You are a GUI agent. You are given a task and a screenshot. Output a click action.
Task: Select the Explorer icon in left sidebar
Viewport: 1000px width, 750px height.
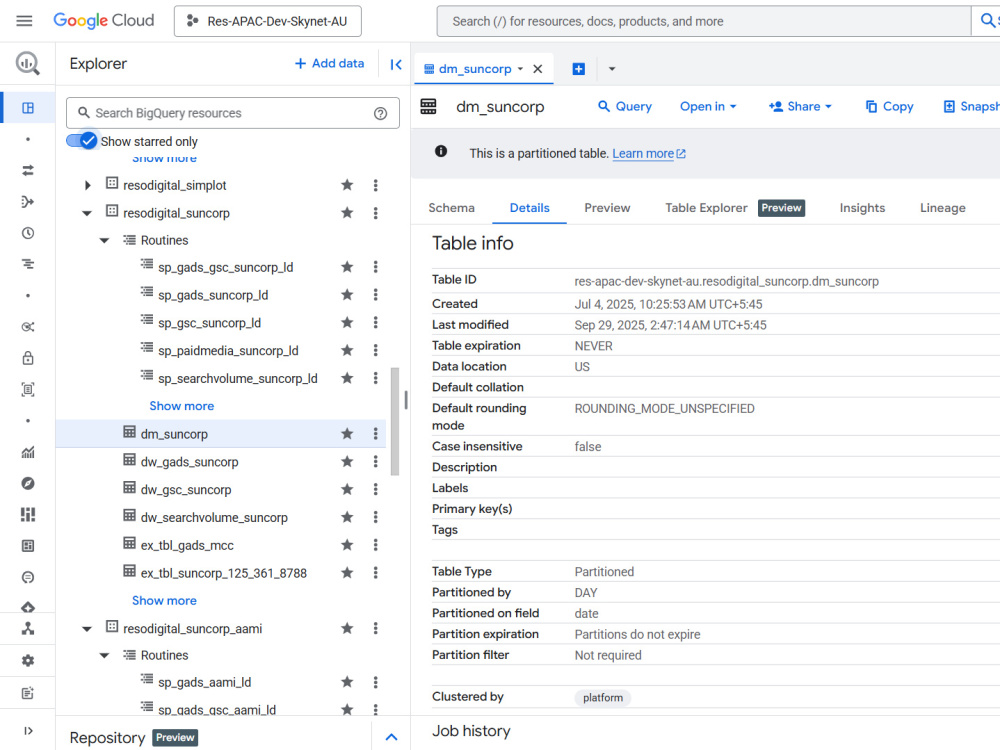pos(27,108)
